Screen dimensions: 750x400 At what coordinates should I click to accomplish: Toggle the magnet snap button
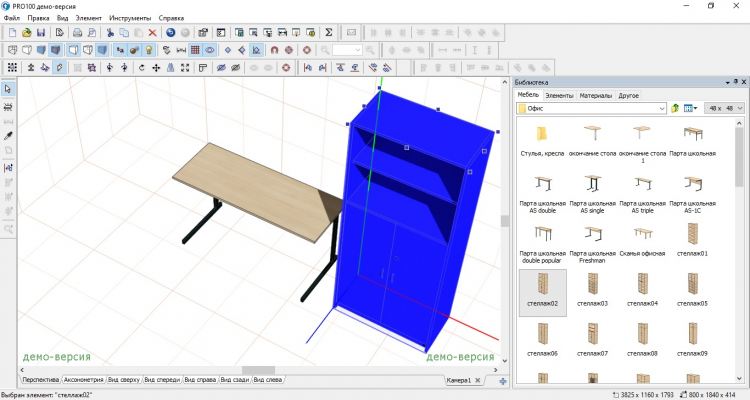tap(273, 49)
